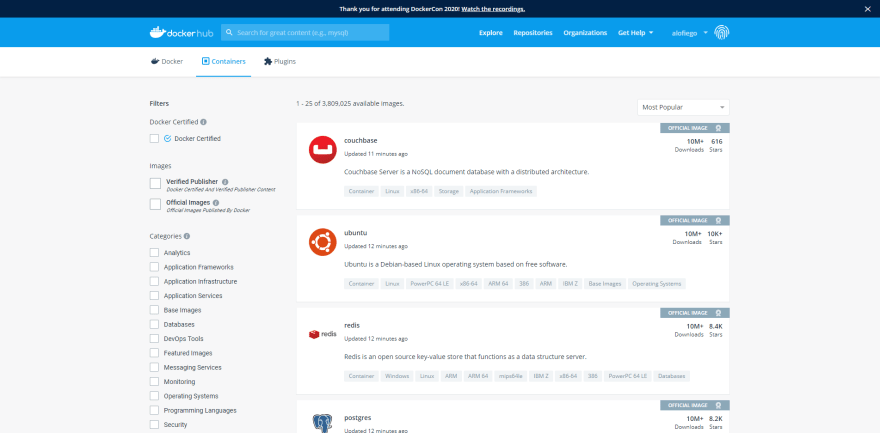Click the Operating Systems tag on ubuntu card
Image resolution: width=880 pixels, height=433 pixels.
657,284
